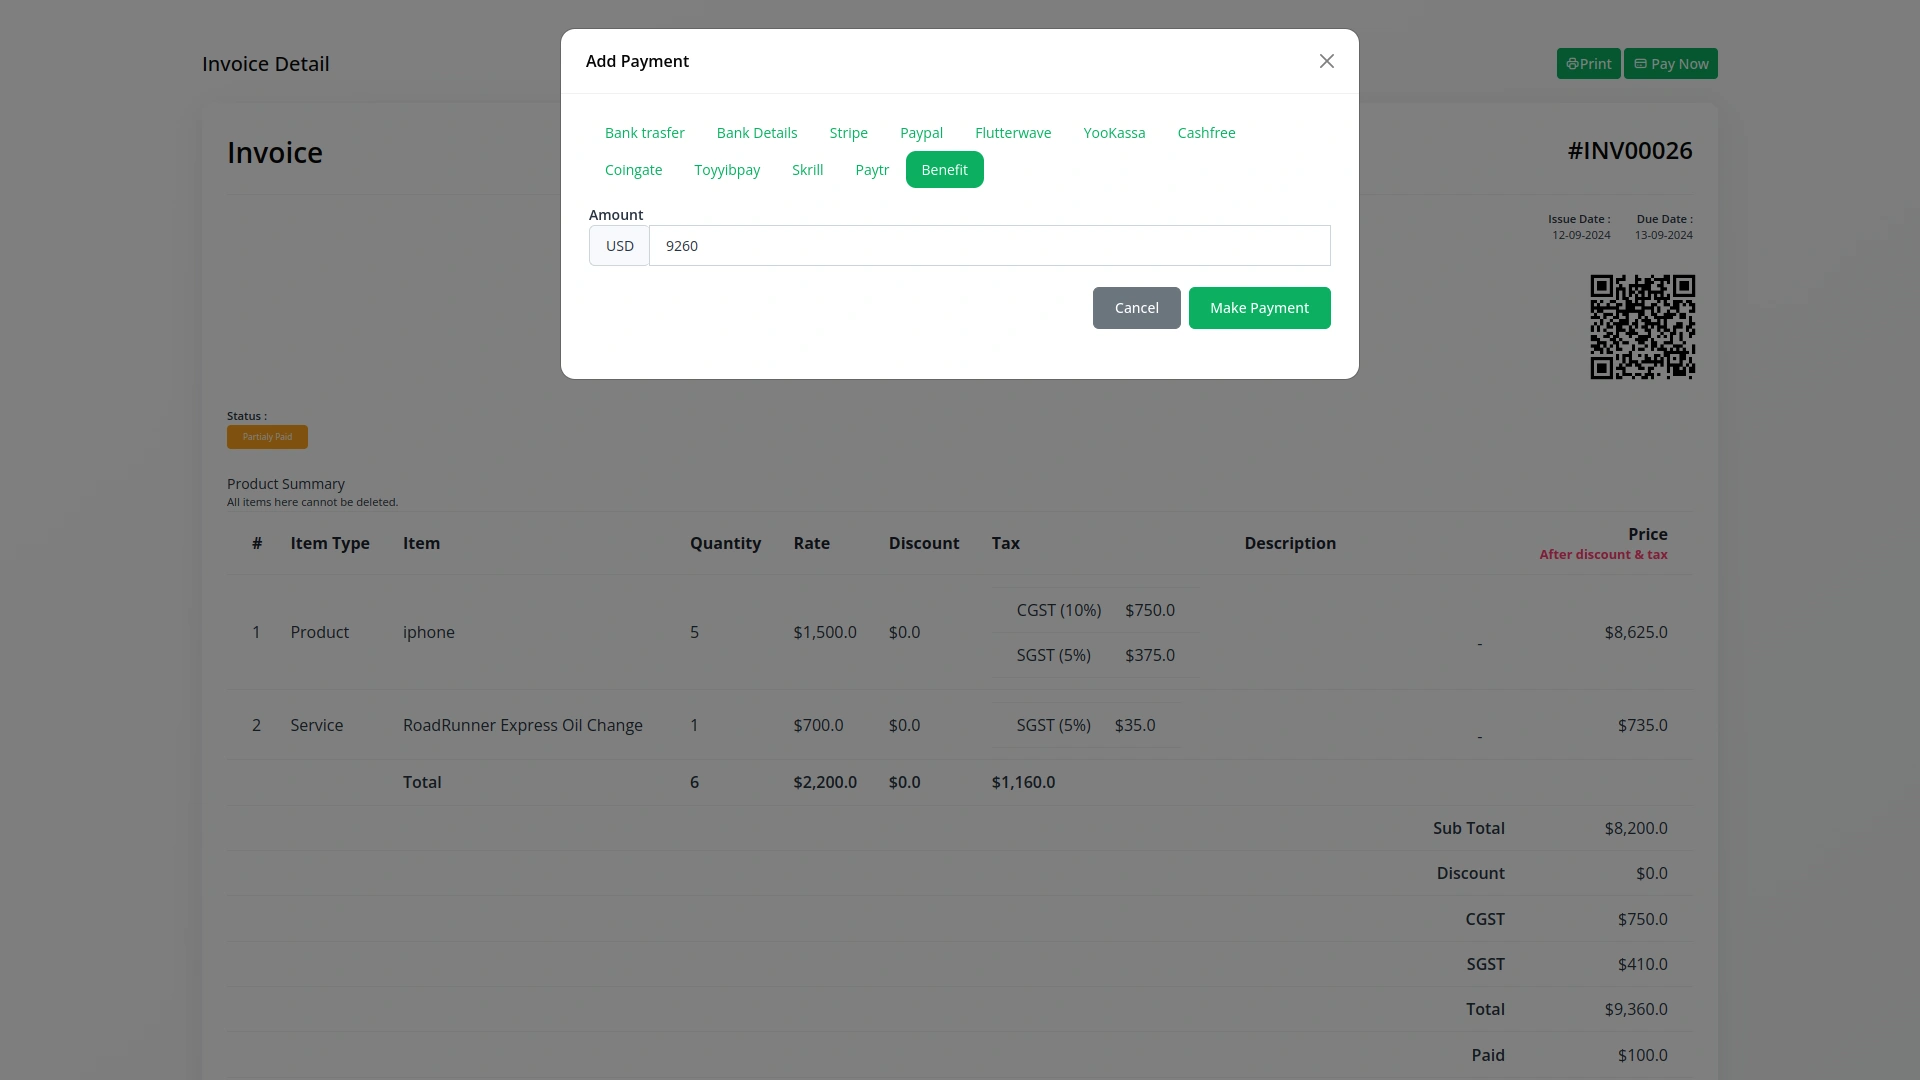
Task: Click the Print button with printer icon
Action: tap(1588, 64)
